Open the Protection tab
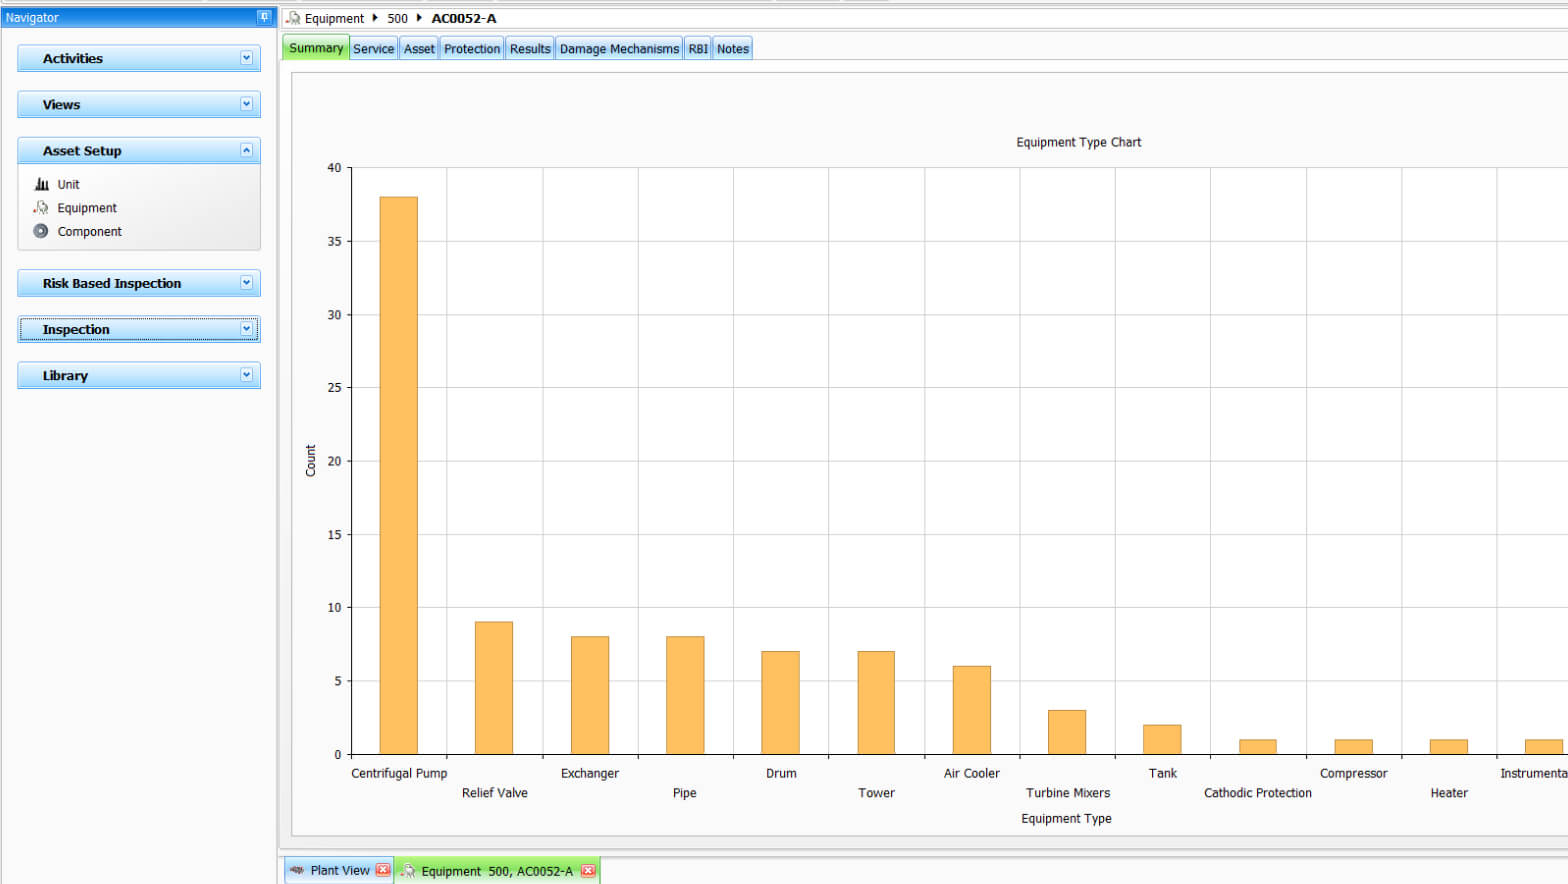 tap(472, 48)
